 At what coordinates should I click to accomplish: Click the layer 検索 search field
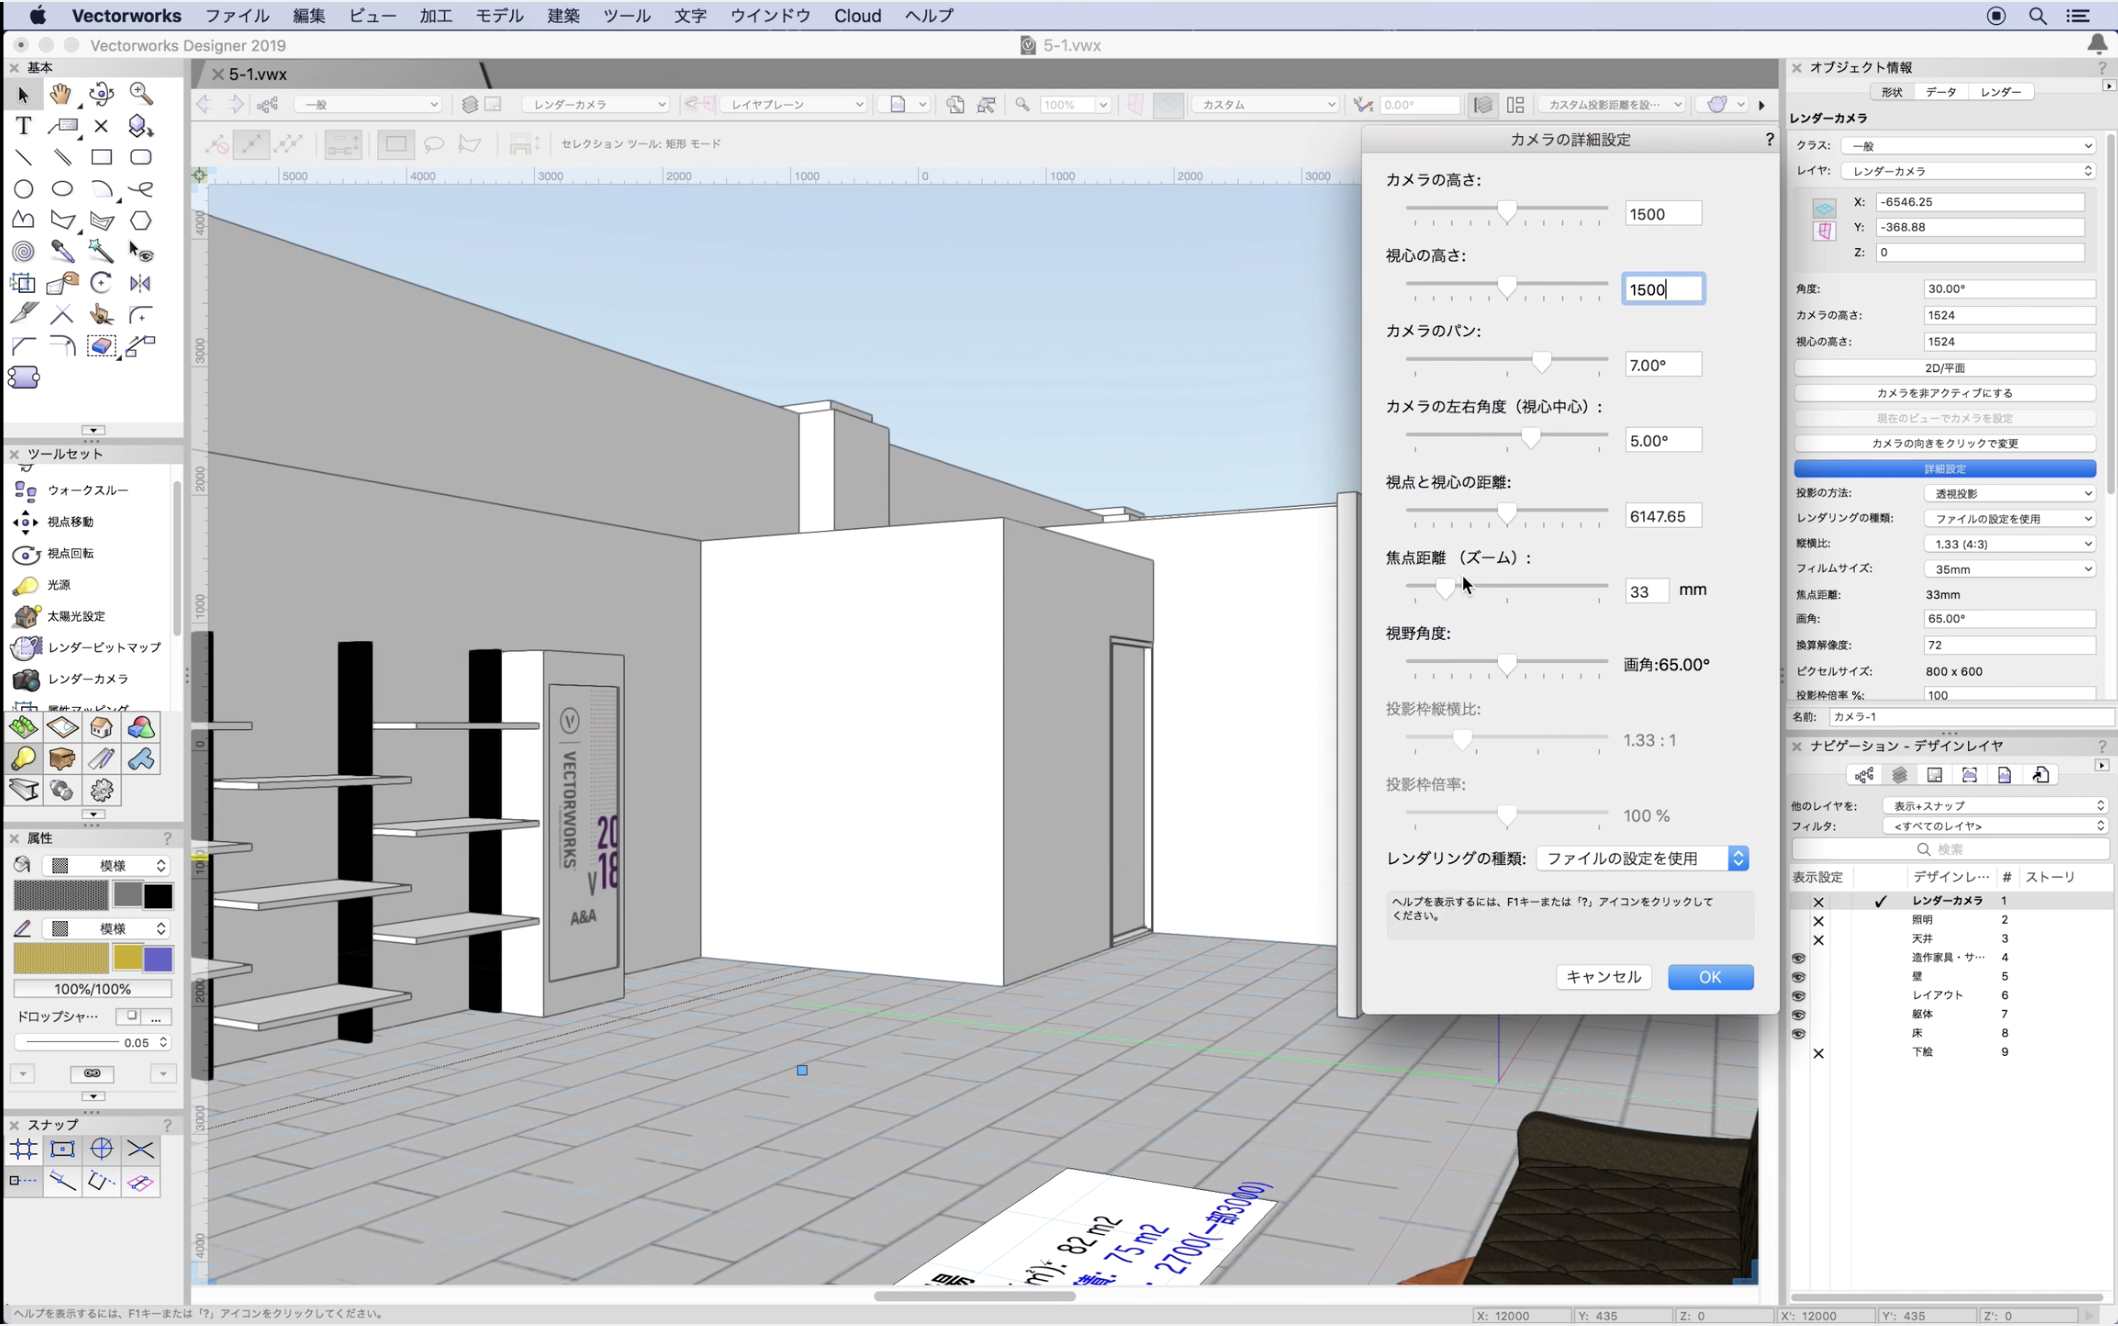pyautogui.click(x=1950, y=849)
